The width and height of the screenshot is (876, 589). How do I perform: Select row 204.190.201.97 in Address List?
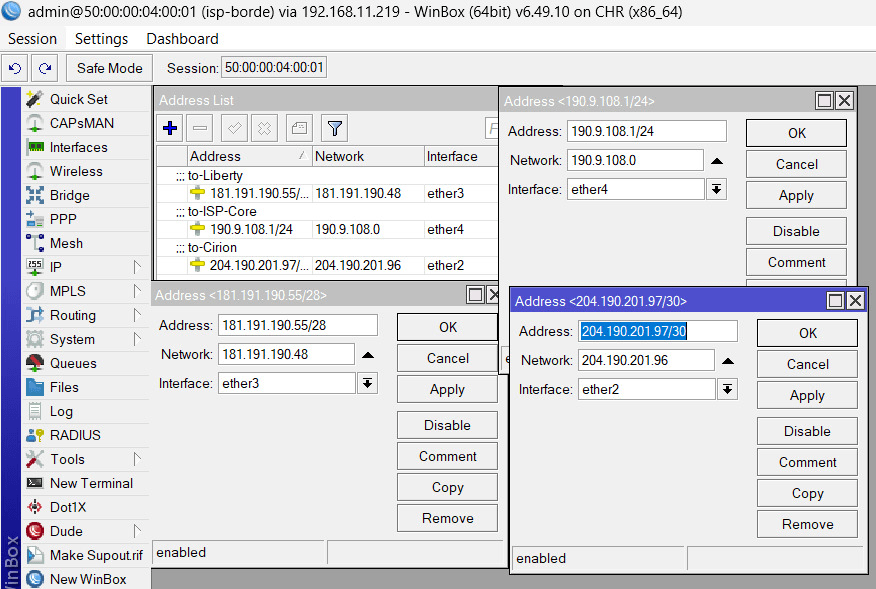point(327,265)
